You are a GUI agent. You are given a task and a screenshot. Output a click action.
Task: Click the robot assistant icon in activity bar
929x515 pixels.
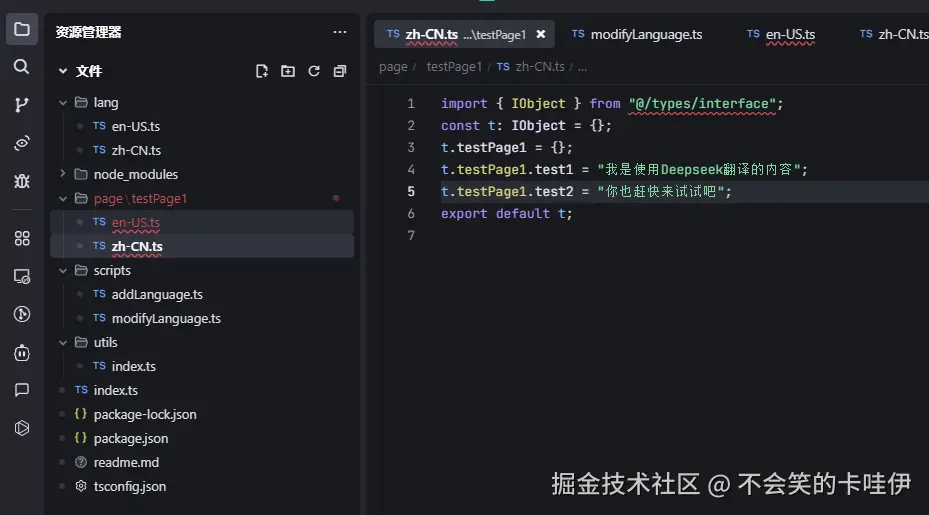22,353
